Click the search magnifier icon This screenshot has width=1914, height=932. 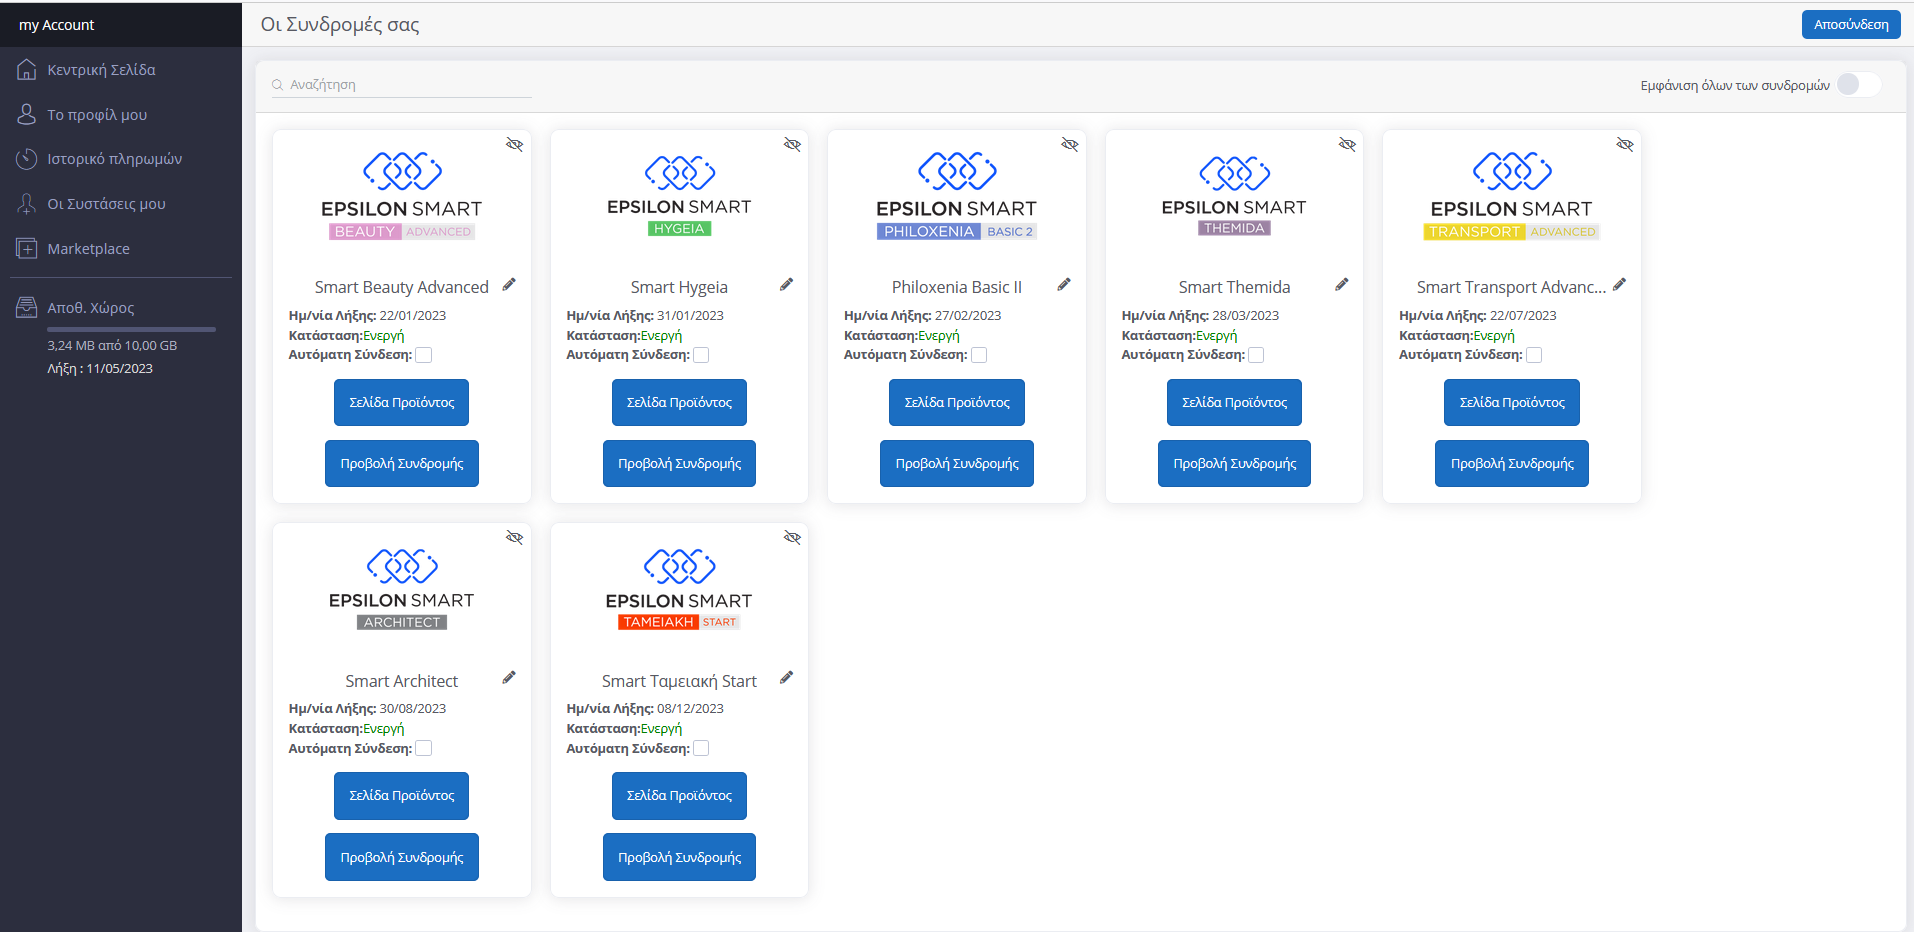(277, 85)
